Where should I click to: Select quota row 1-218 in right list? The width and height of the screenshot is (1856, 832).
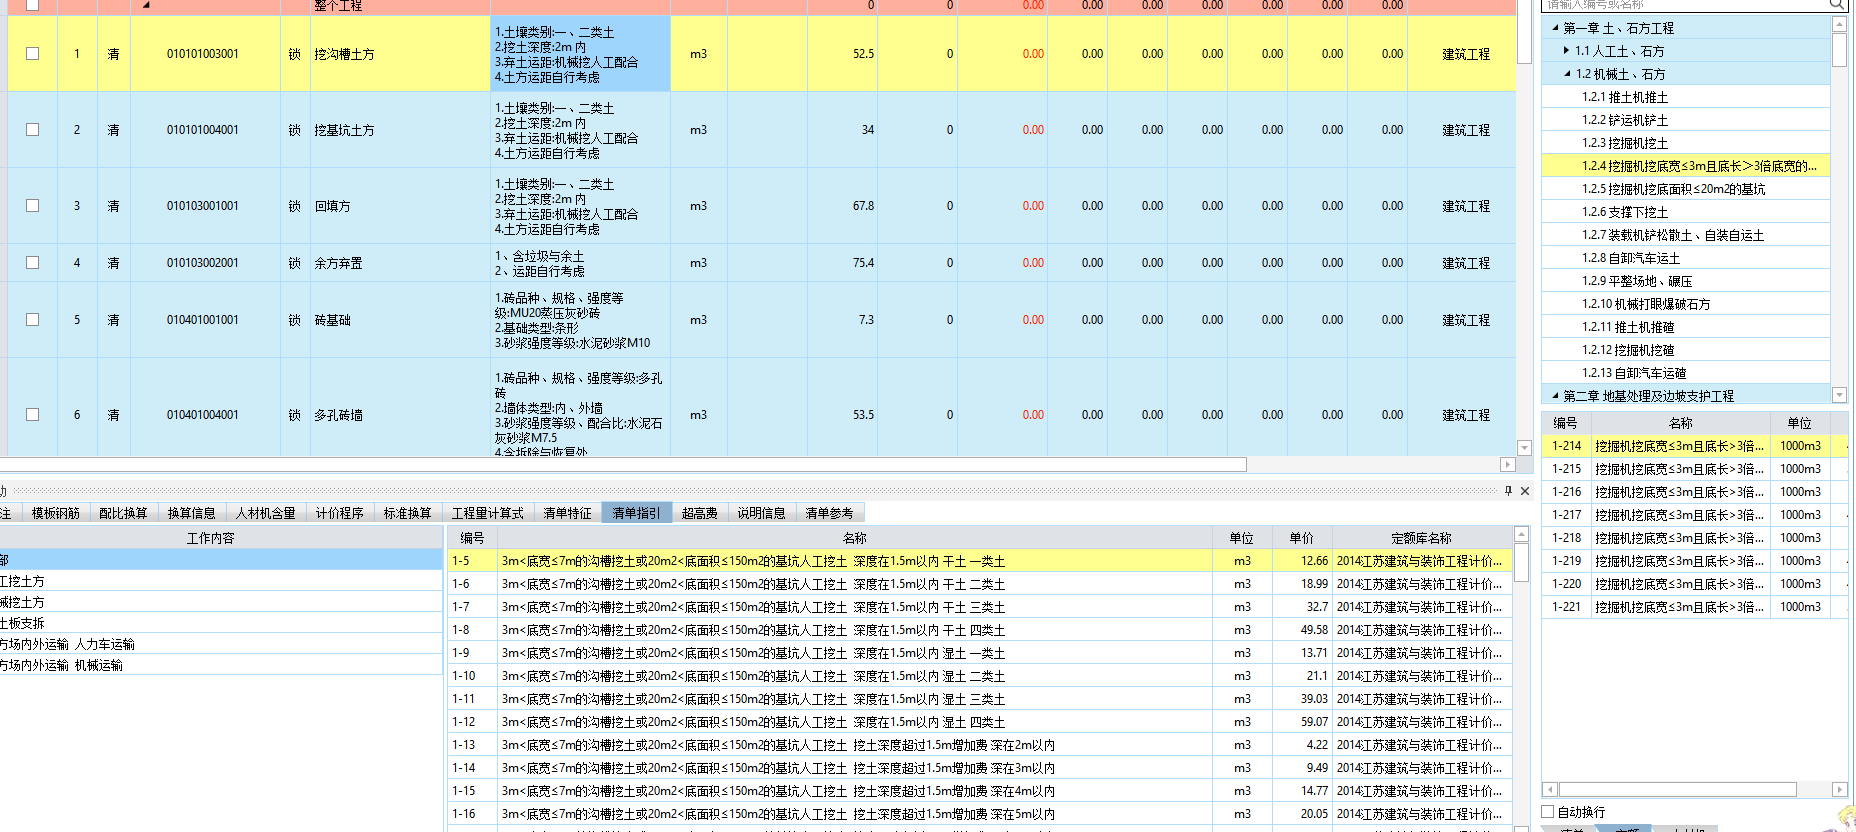pyautogui.click(x=1694, y=538)
